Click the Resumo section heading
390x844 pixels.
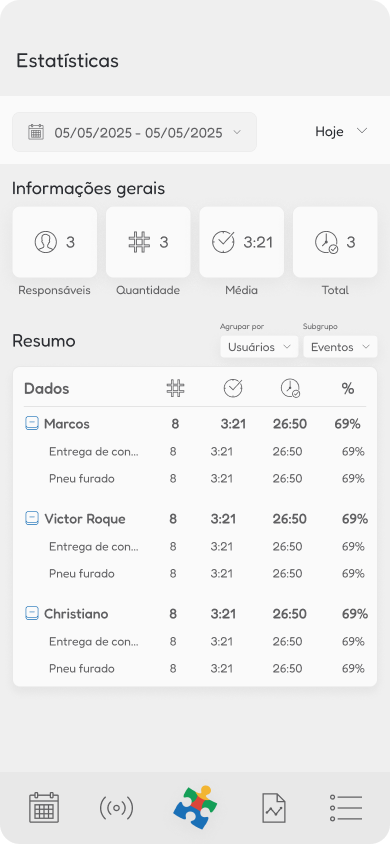tap(44, 341)
